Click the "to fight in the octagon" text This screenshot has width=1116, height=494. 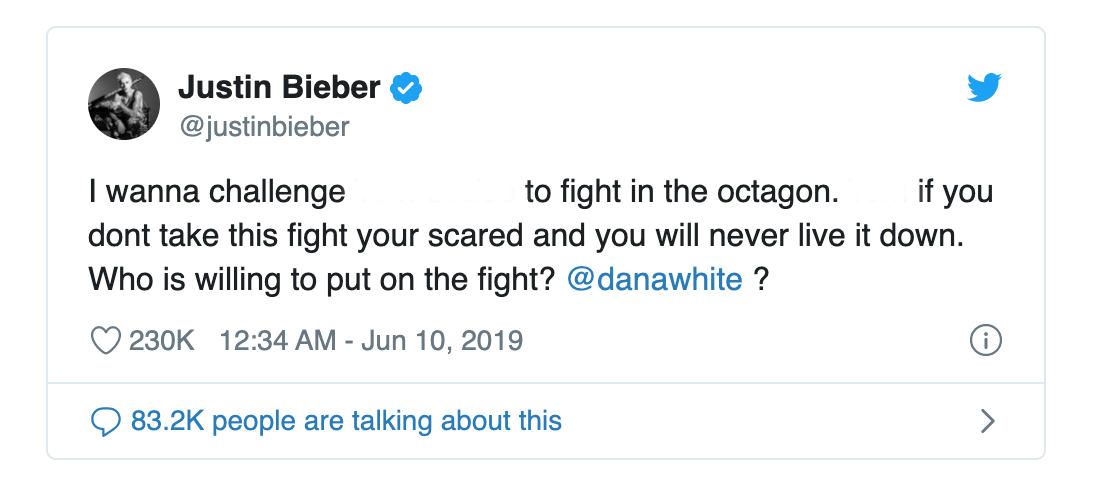point(674,192)
